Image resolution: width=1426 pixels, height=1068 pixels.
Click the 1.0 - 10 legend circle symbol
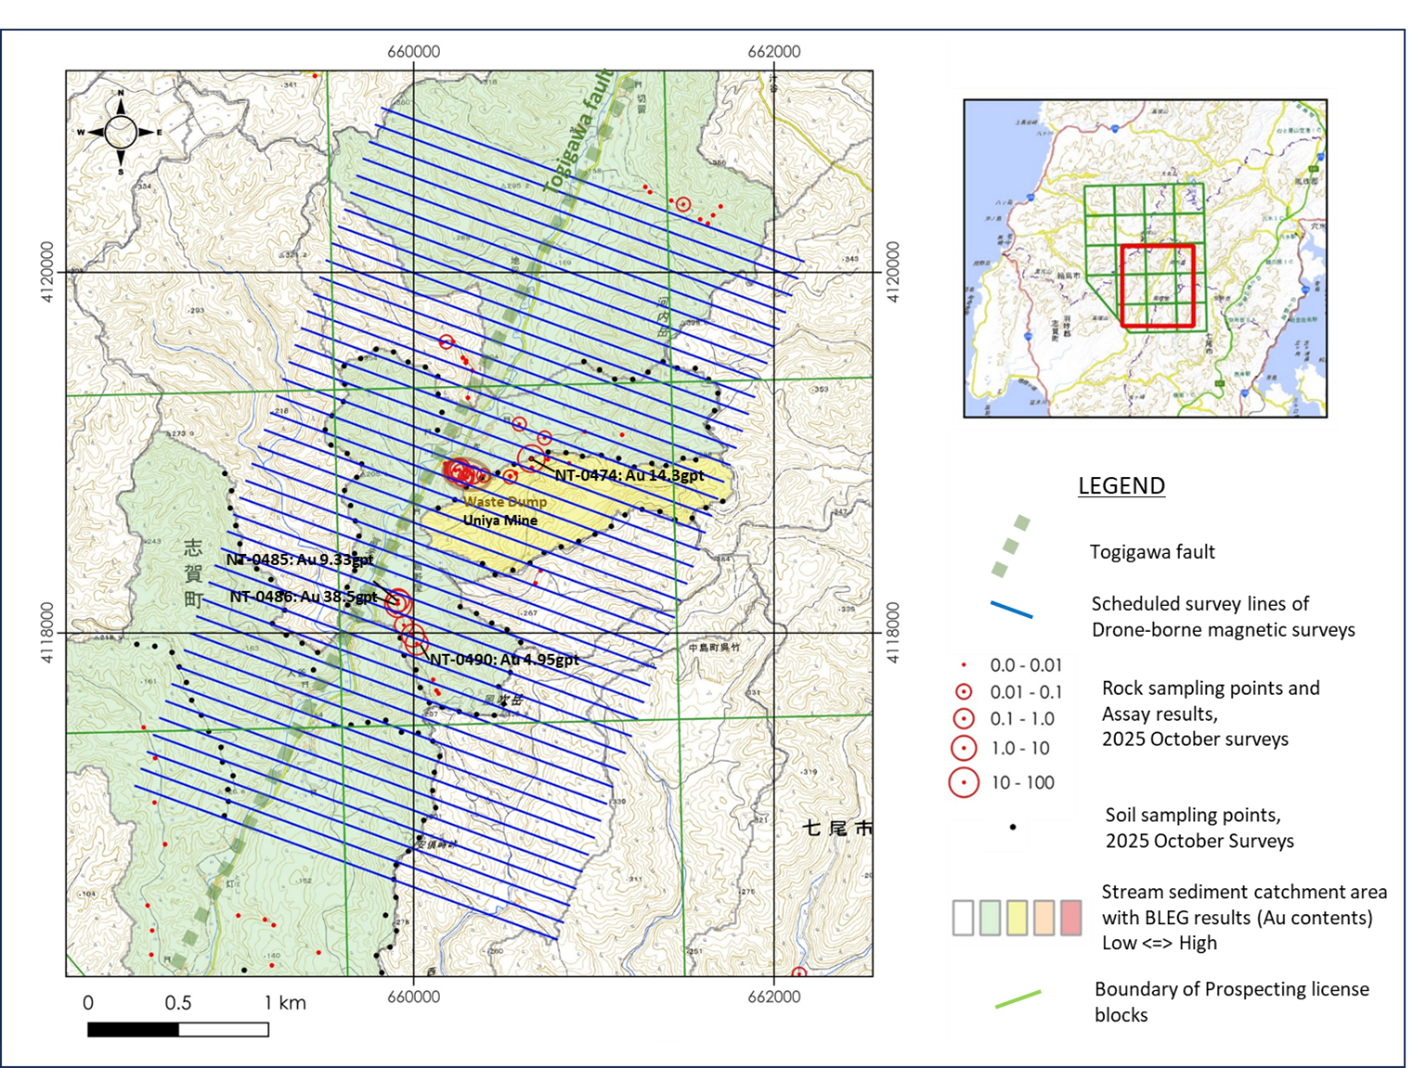[x=964, y=748]
